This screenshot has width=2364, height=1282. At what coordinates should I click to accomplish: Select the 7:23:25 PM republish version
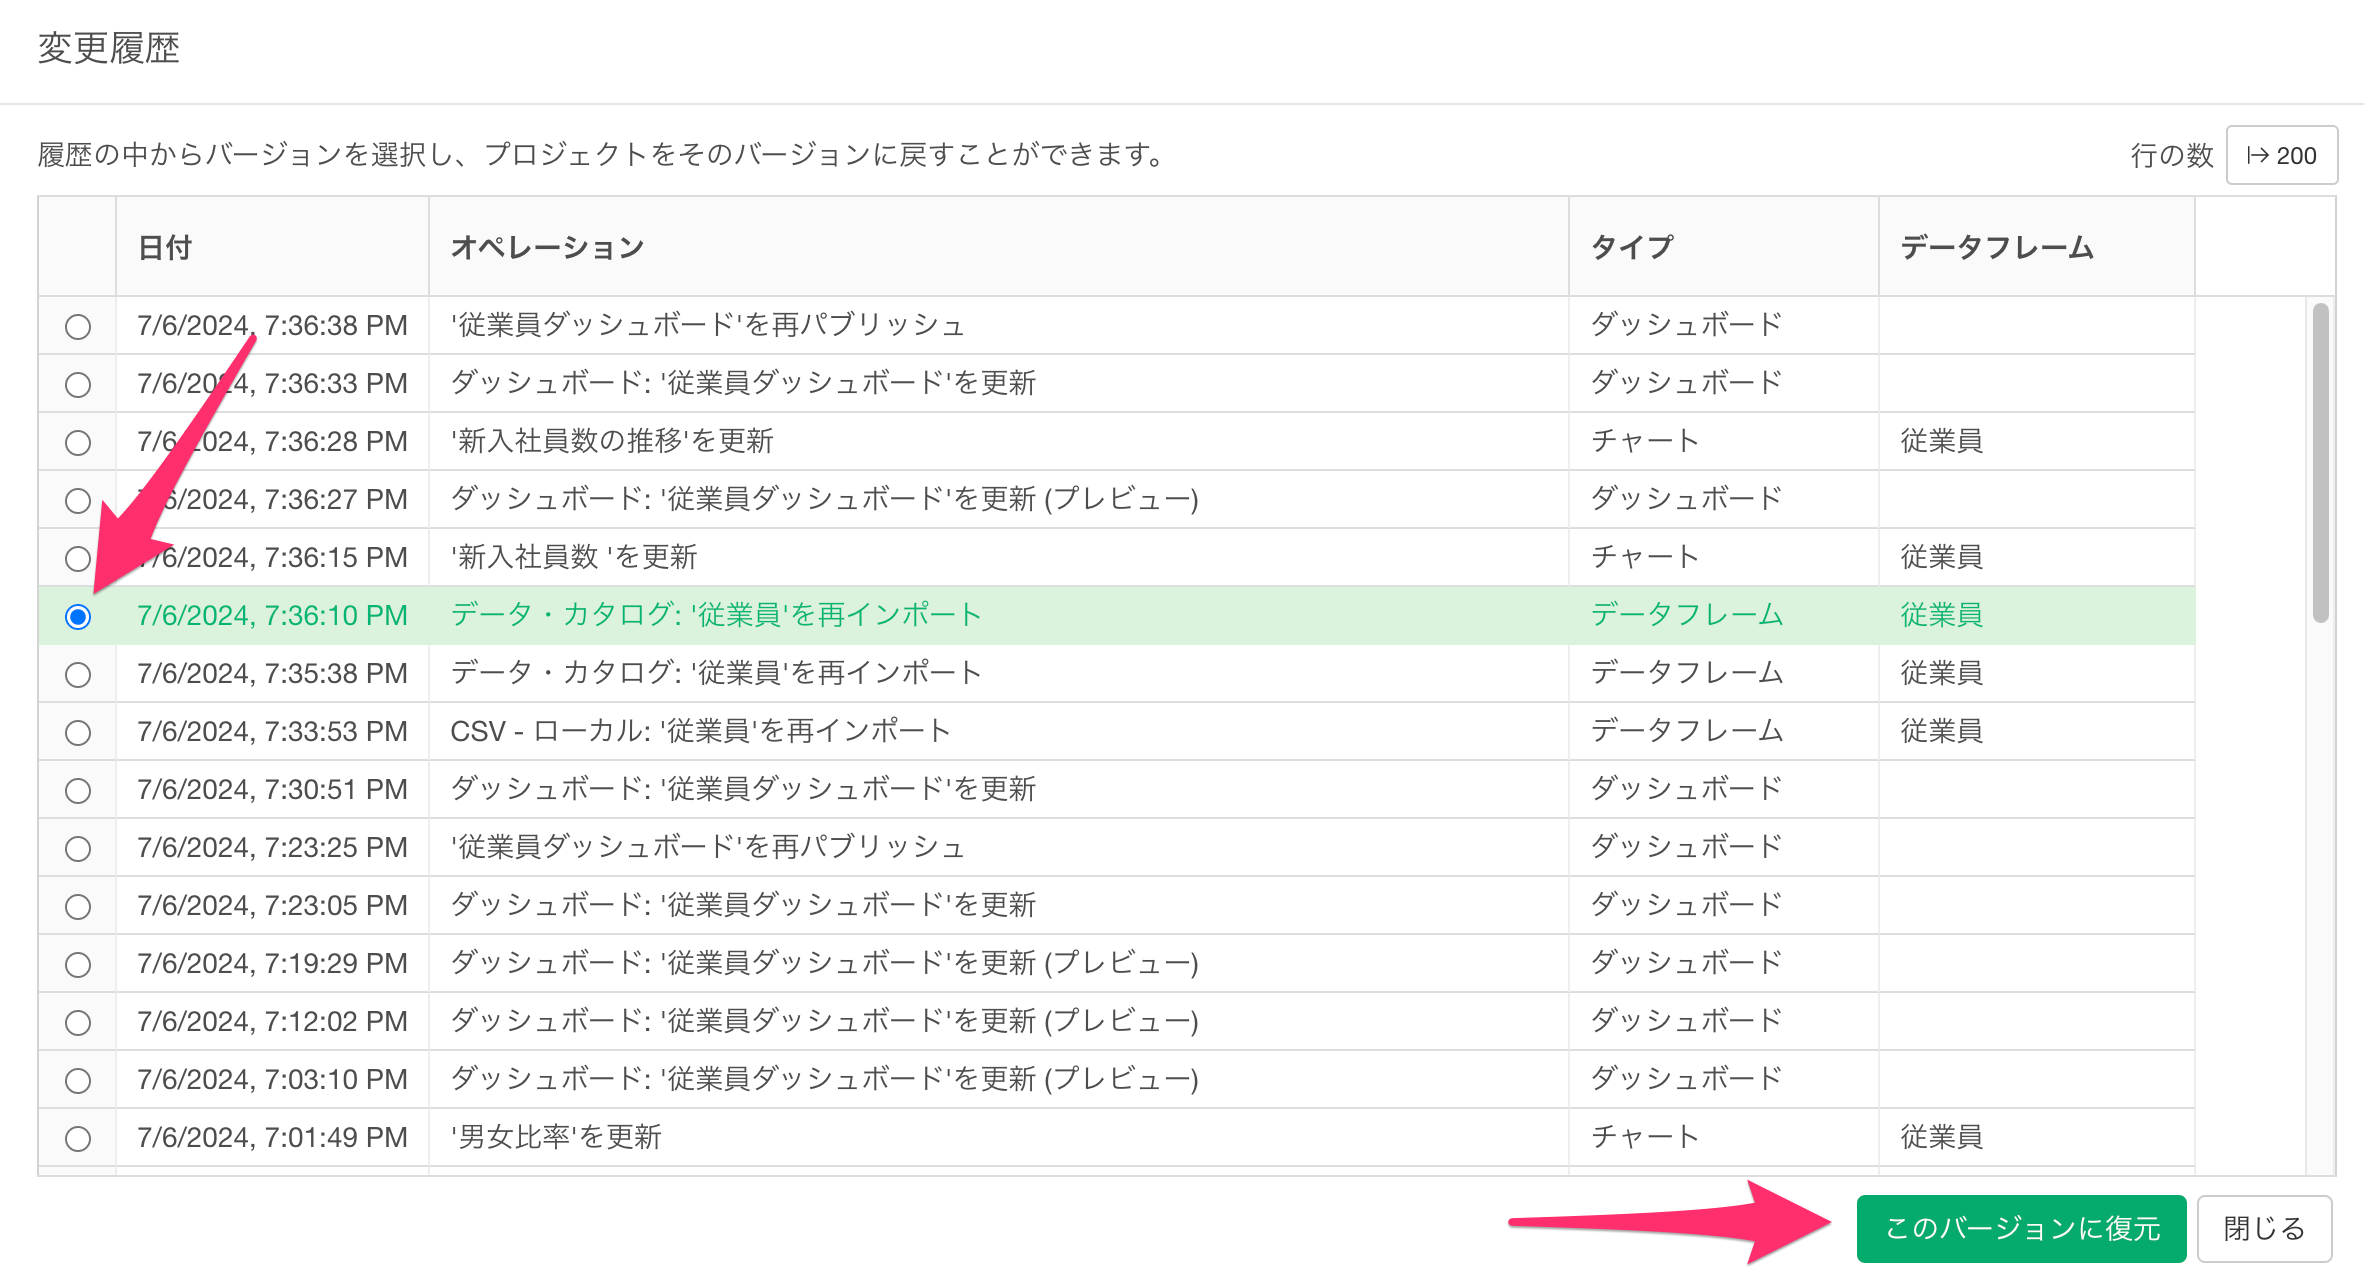point(78,849)
